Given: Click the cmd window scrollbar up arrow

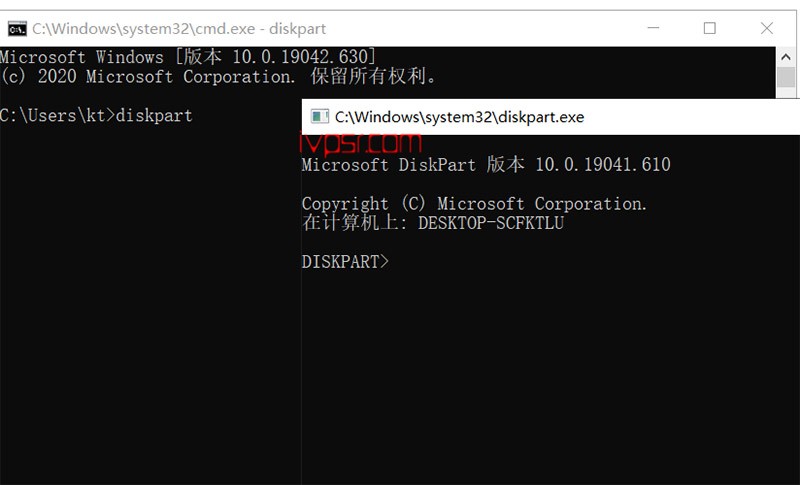Looking at the screenshot, I should pyautogui.click(x=786, y=57).
